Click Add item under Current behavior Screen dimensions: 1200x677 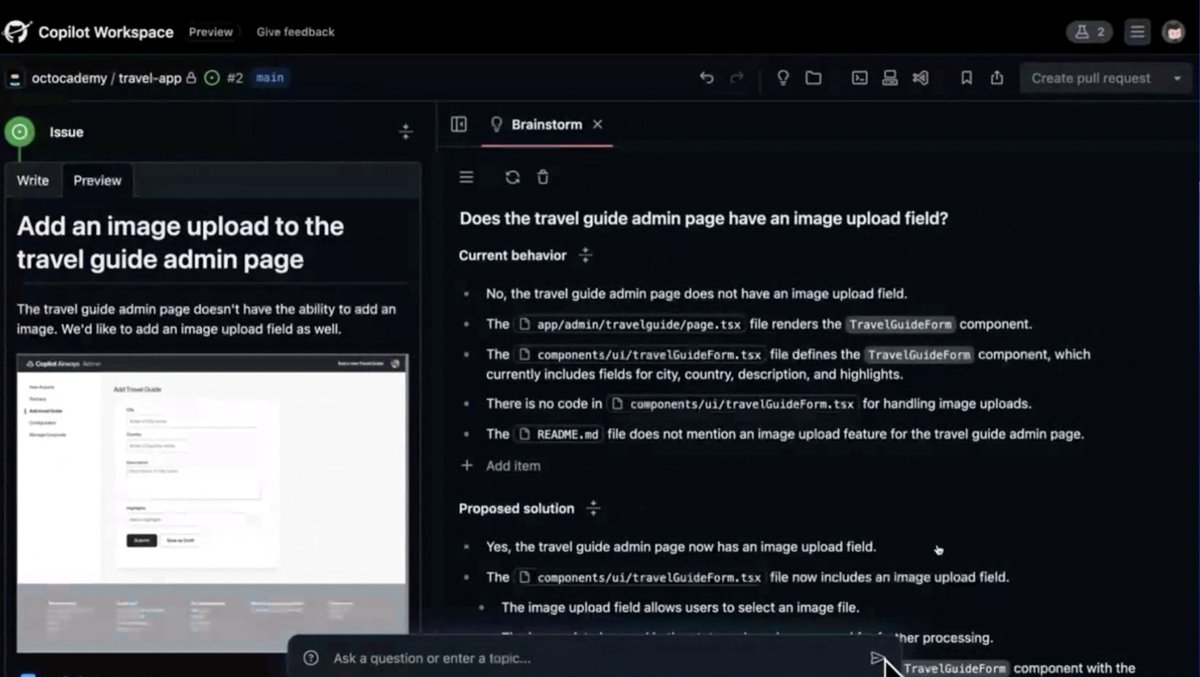click(x=513, y=465)
